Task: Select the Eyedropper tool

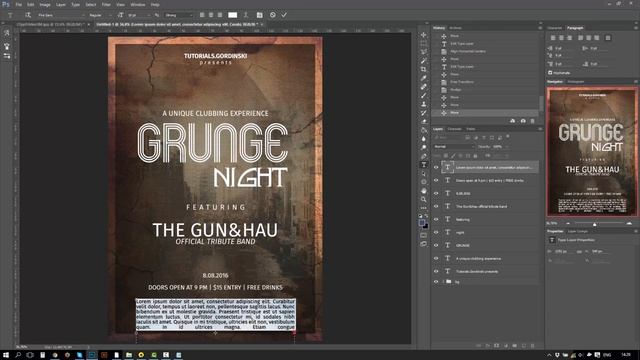Action: 424,78
